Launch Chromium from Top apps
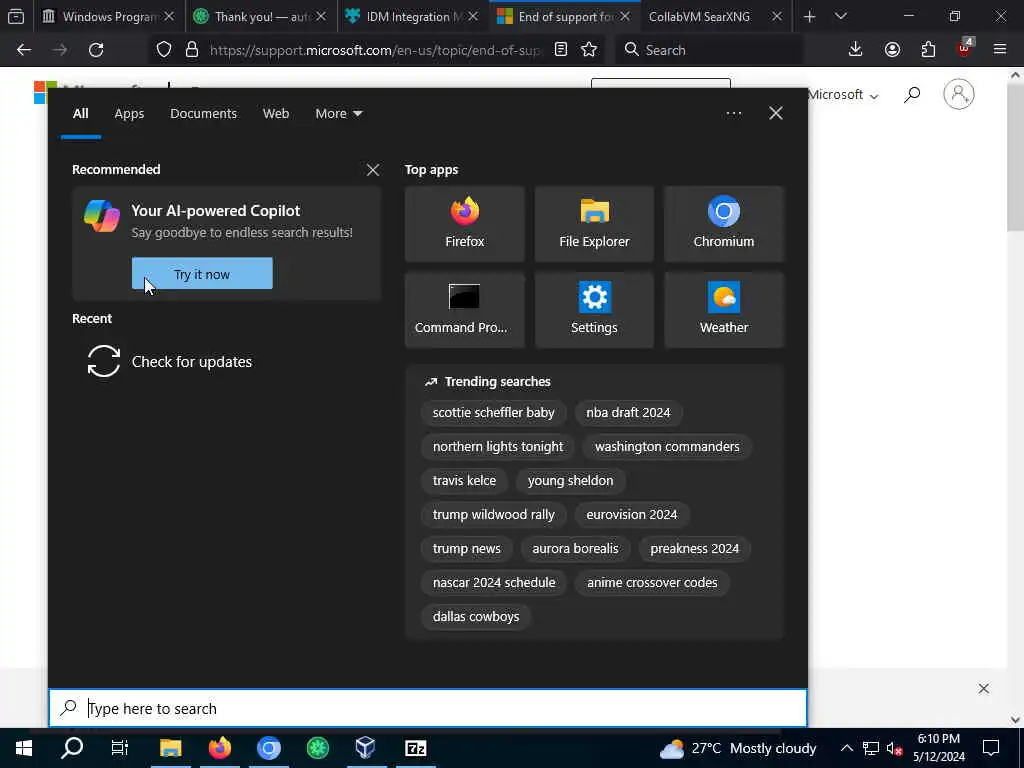The width and height of the screenshot is (1024, 768). coord(724,224)
